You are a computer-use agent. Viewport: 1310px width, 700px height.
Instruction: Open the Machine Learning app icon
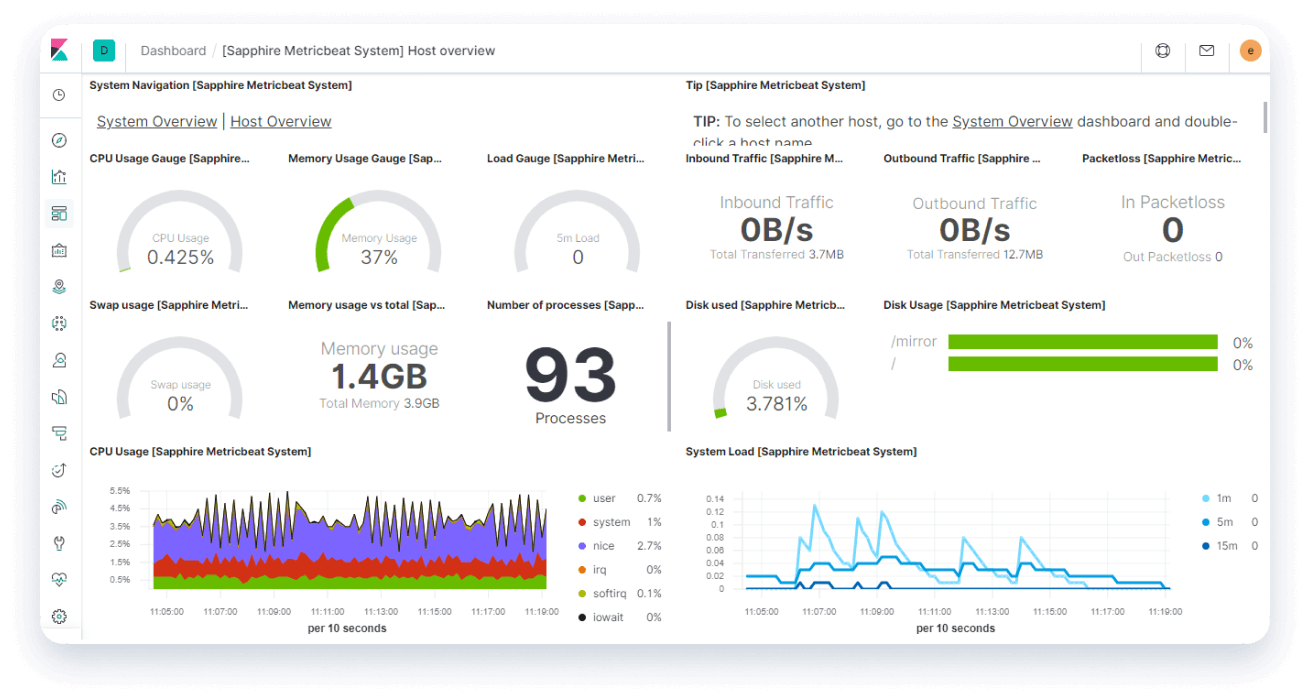point(59,323)
